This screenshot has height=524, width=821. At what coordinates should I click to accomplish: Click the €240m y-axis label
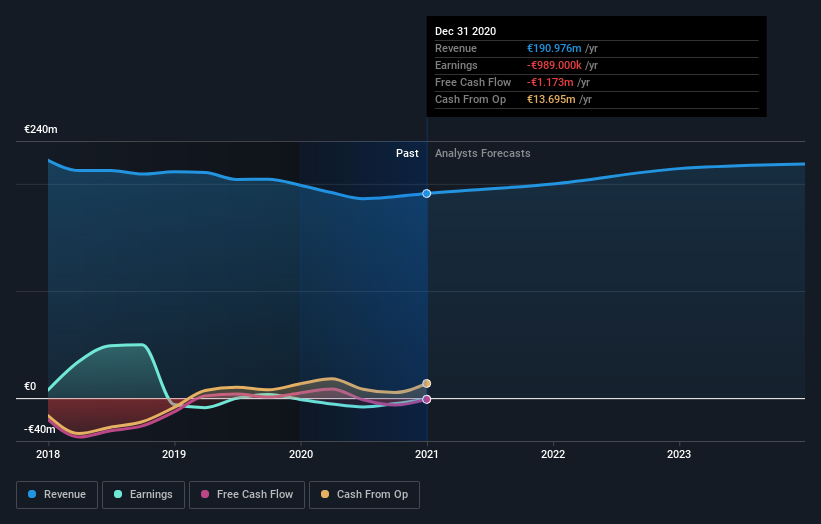tap(41, 129)
